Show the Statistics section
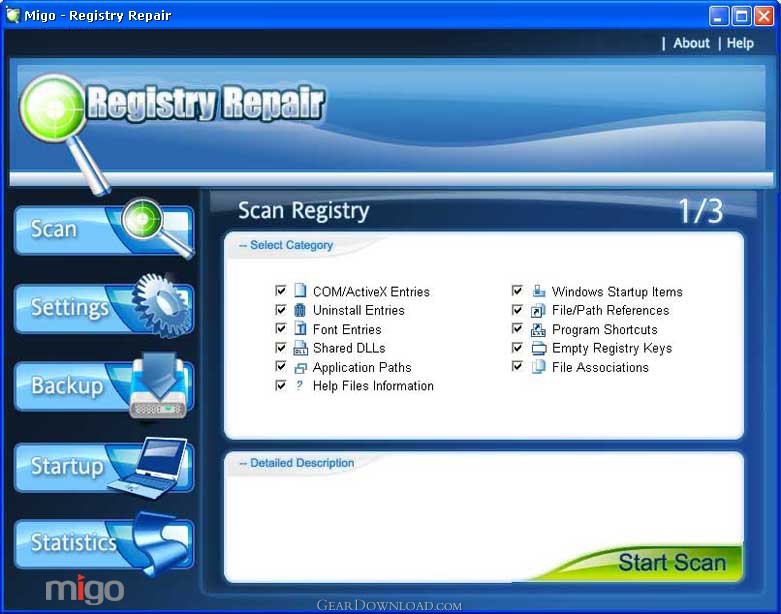781x614 pixels. pos(104,543)
